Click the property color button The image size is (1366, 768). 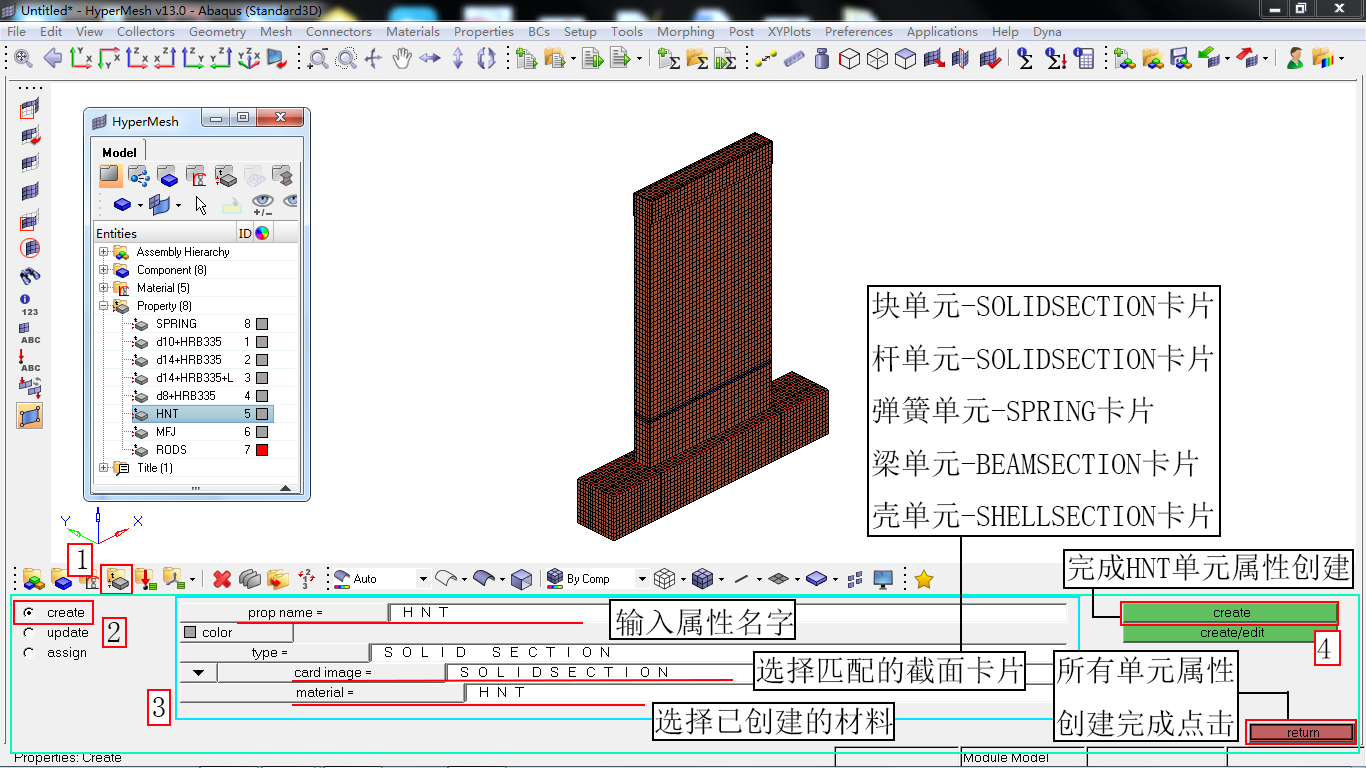coord(236,632)
